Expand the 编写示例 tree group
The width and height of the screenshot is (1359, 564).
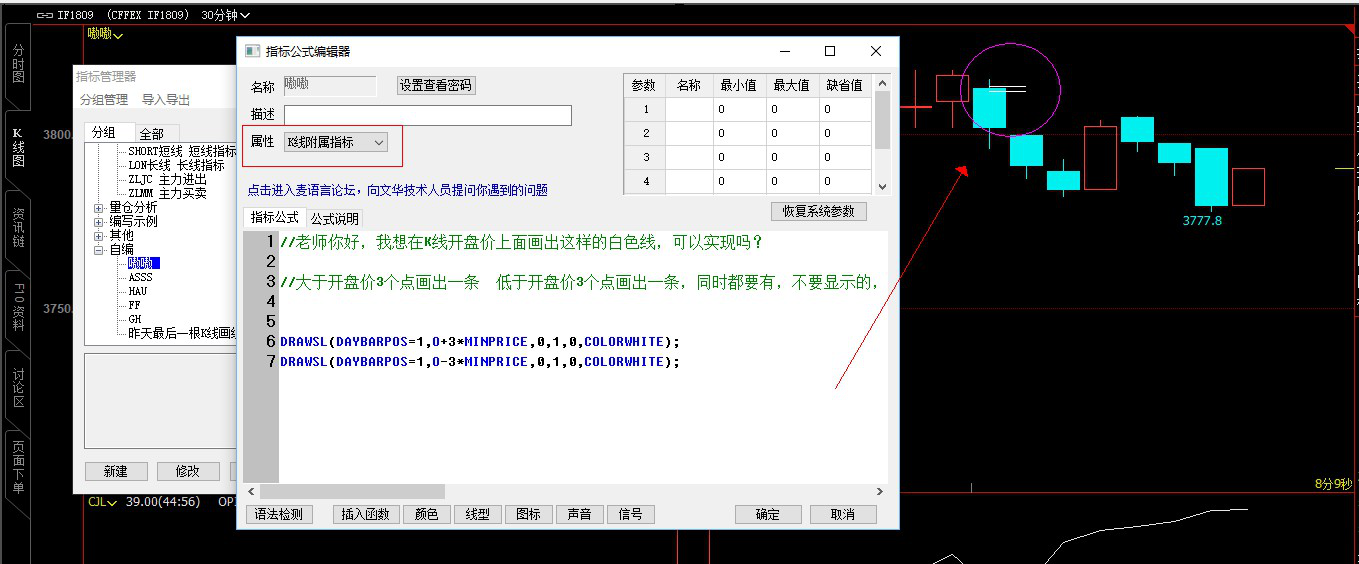click(98, 221)
